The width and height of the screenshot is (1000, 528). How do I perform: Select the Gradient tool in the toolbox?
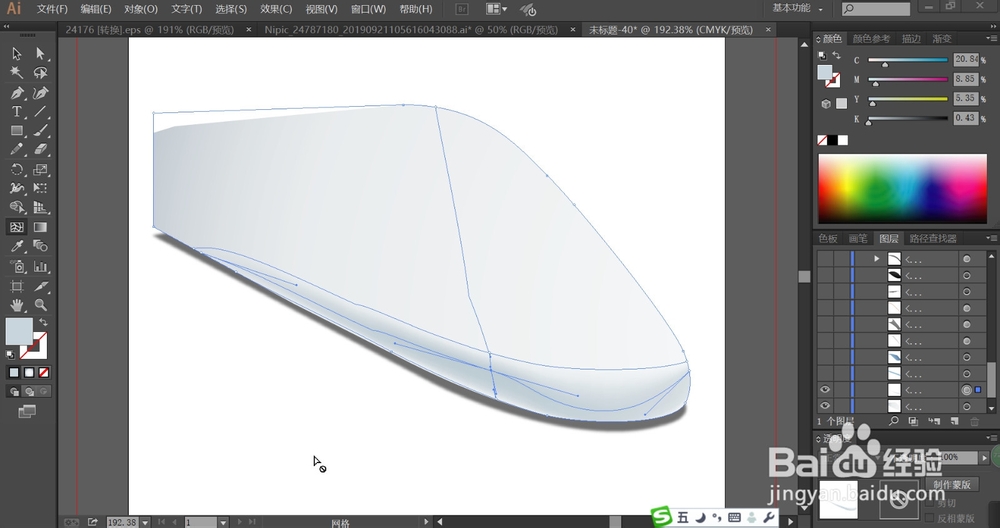point(41,227)
